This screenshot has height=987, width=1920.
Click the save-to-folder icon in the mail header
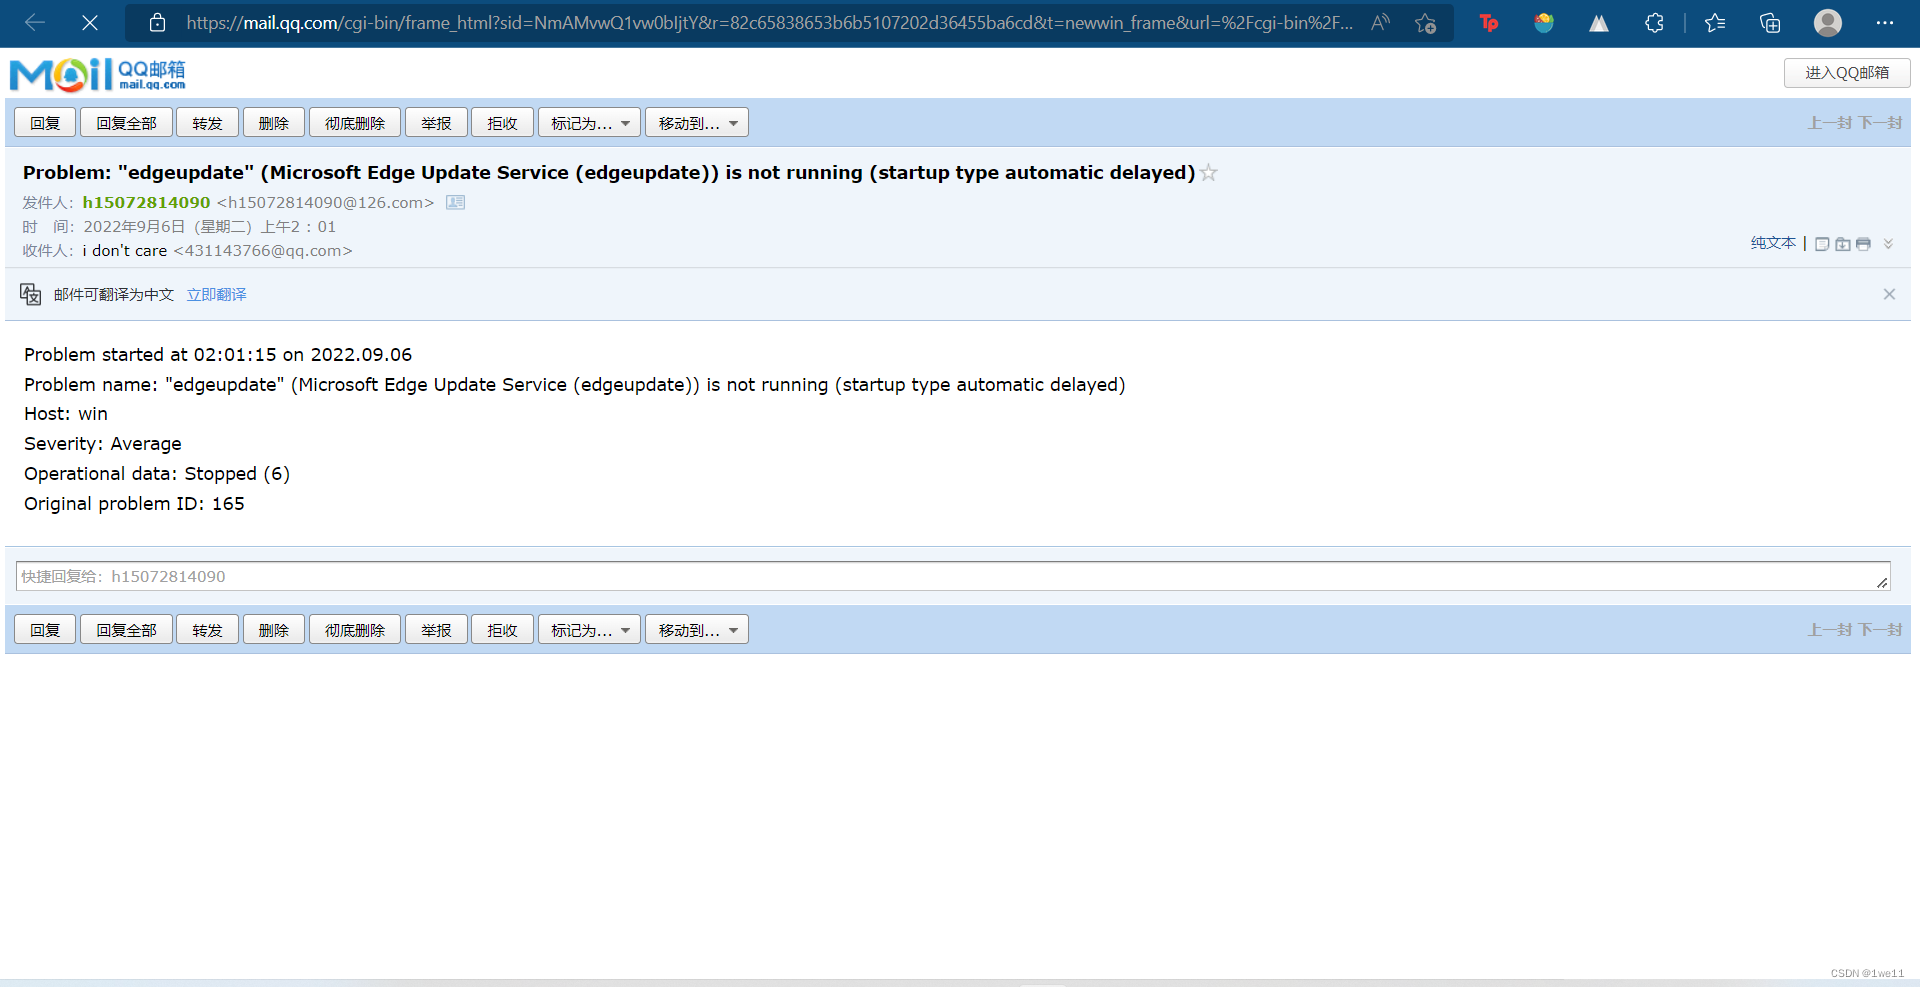click(x=1843, y=244)
